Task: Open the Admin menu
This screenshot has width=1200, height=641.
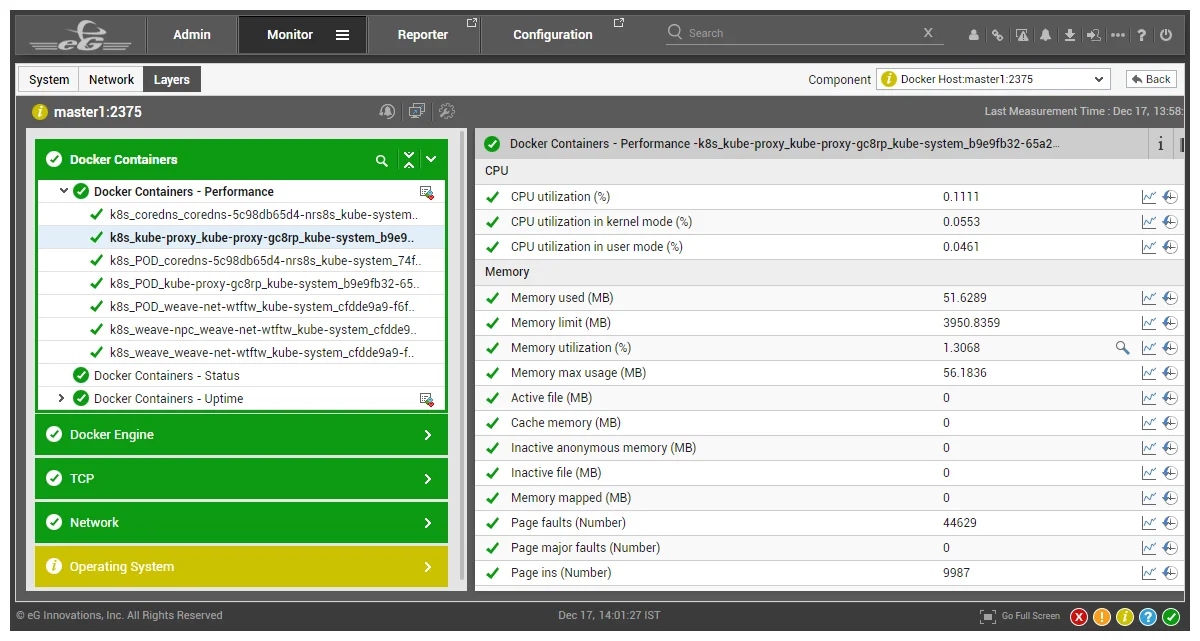Action: pos(192,35)
